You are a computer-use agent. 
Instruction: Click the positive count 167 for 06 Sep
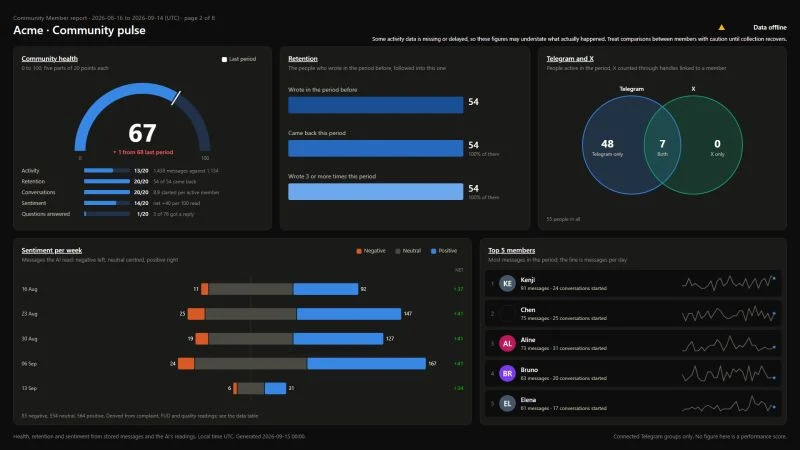pyautogui.click(x=432, y=364)
